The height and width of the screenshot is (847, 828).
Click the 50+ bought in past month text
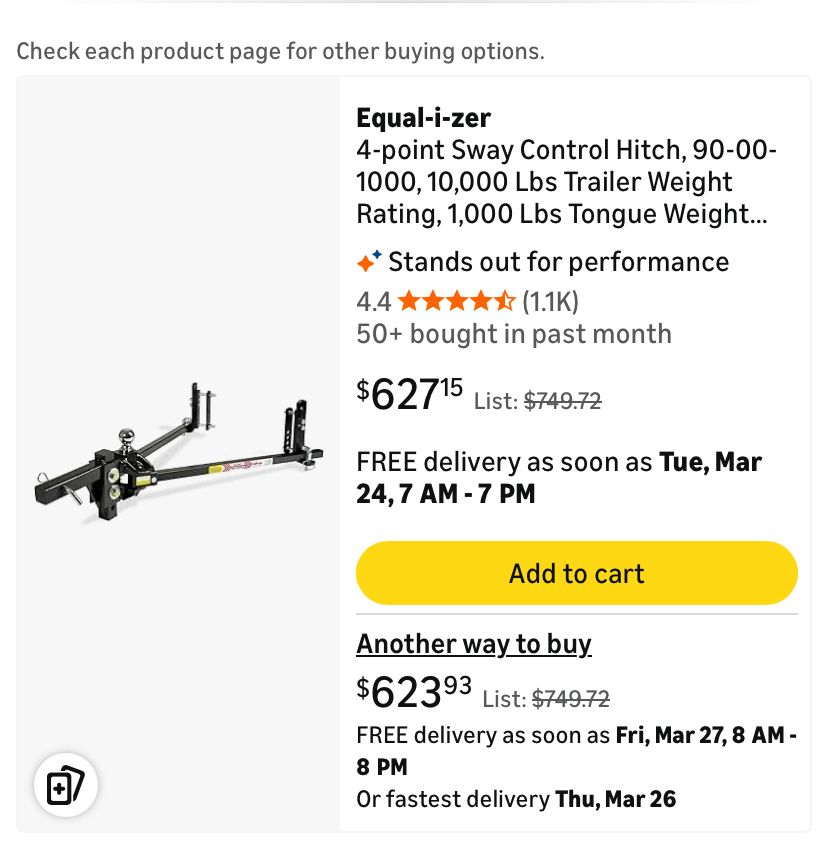point(514,334)
